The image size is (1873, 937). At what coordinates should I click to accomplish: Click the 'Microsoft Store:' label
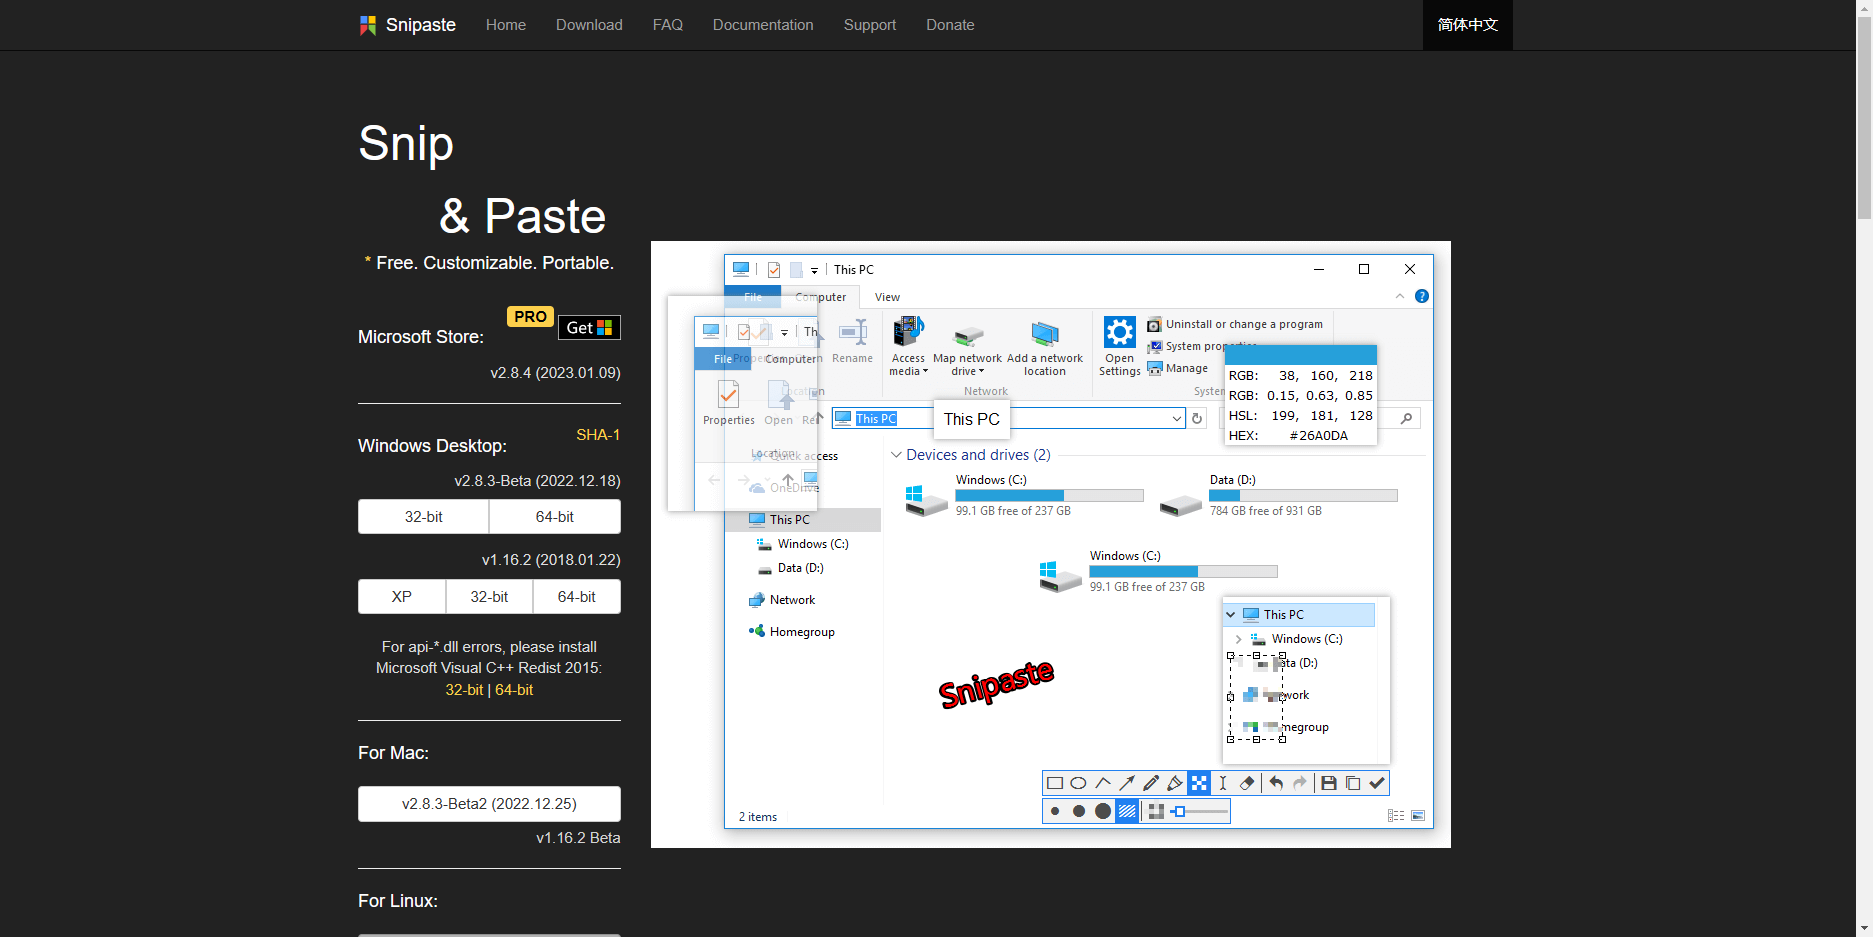(421, 337)
